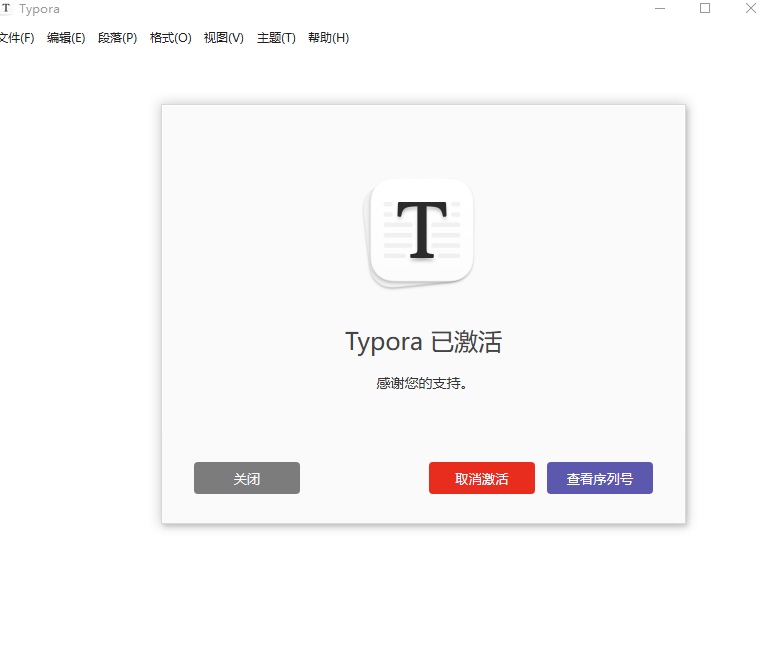Maximize the Typora window
The width and height of the screenshot is (766, 653).
(705, 9)
